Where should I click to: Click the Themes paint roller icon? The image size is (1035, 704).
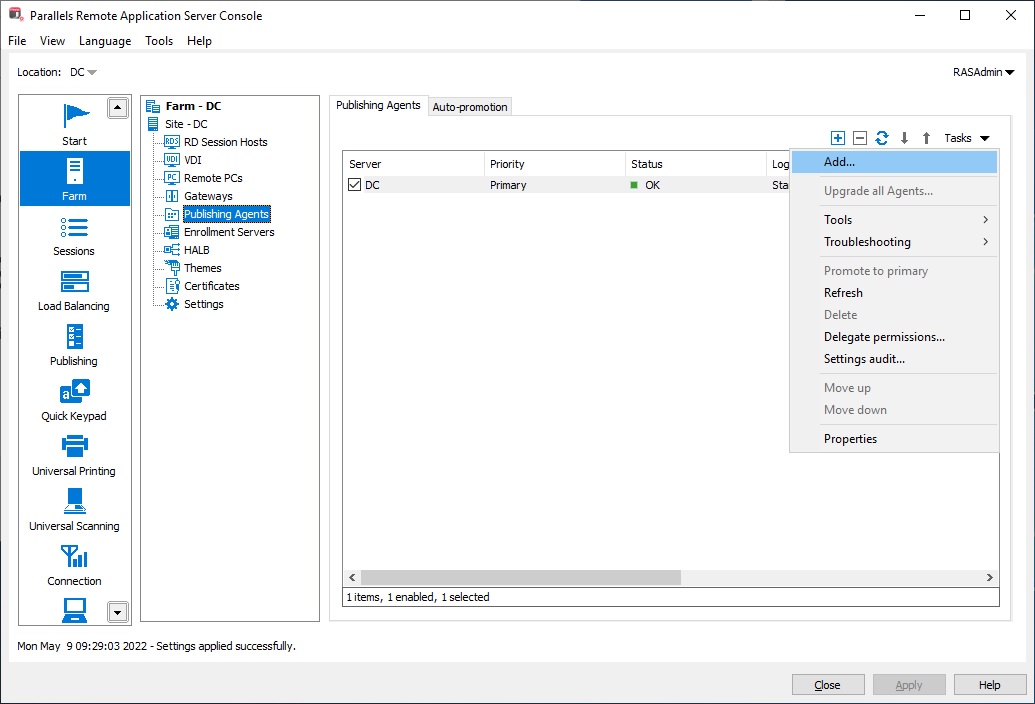pos(172,267)
